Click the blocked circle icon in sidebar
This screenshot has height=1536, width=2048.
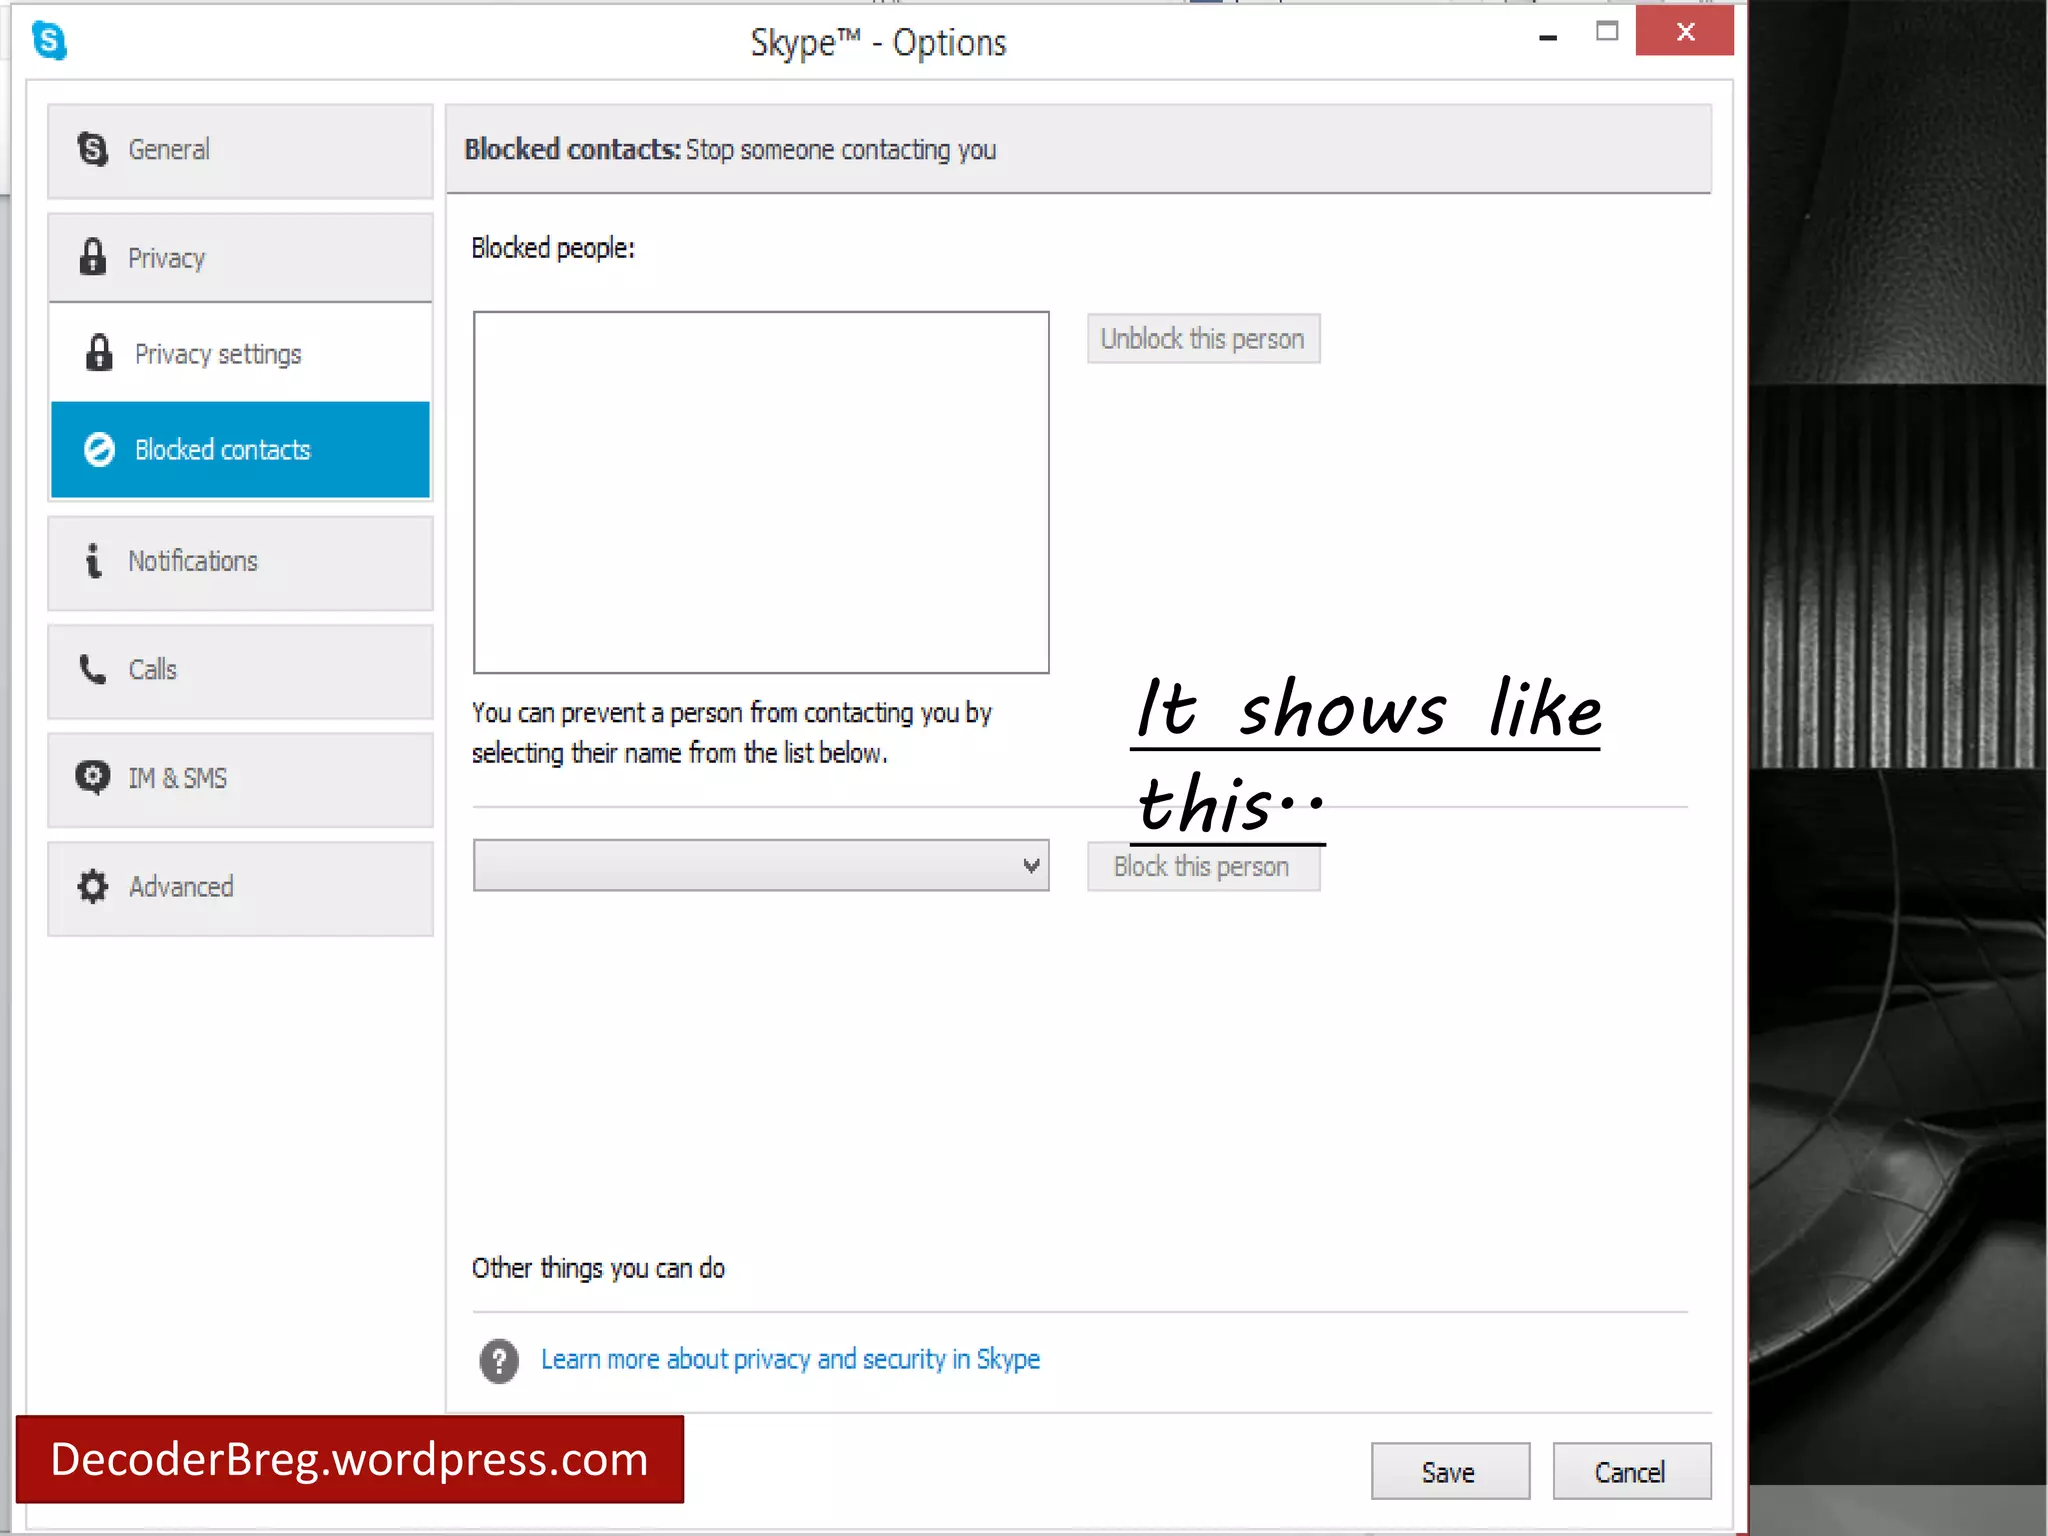99,450
